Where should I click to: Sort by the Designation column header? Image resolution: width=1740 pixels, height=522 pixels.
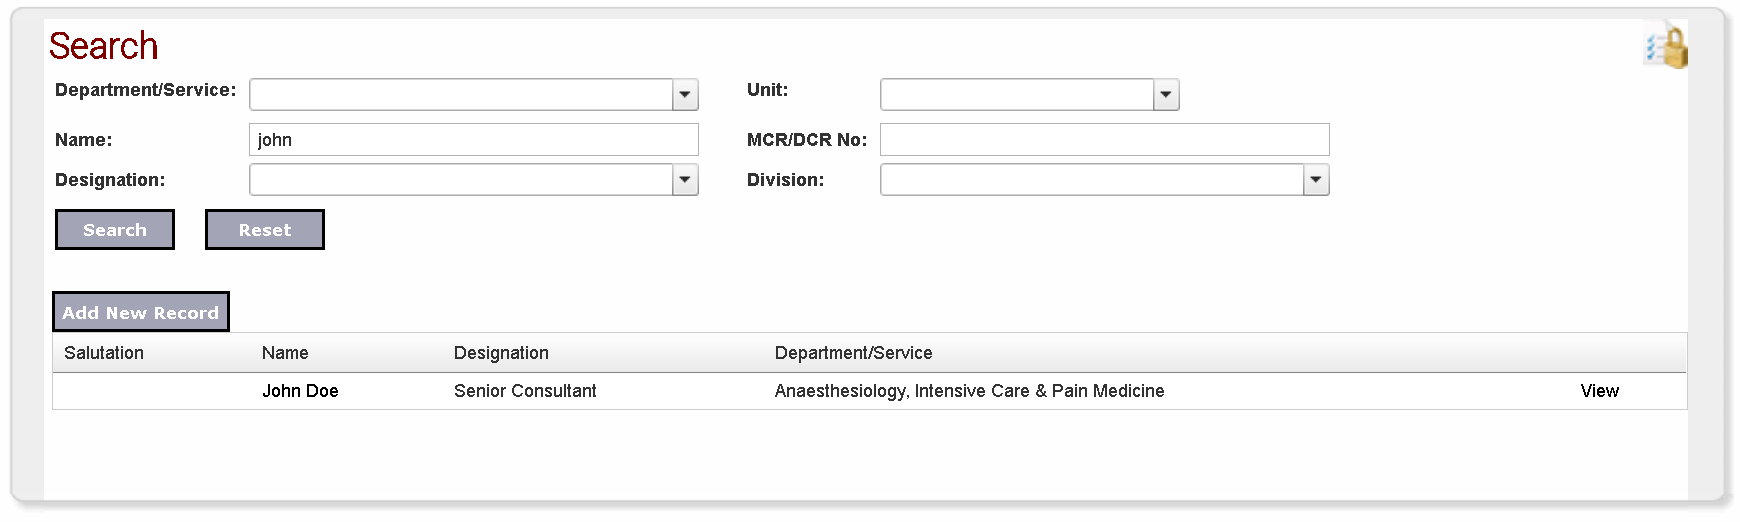[501, 353]
